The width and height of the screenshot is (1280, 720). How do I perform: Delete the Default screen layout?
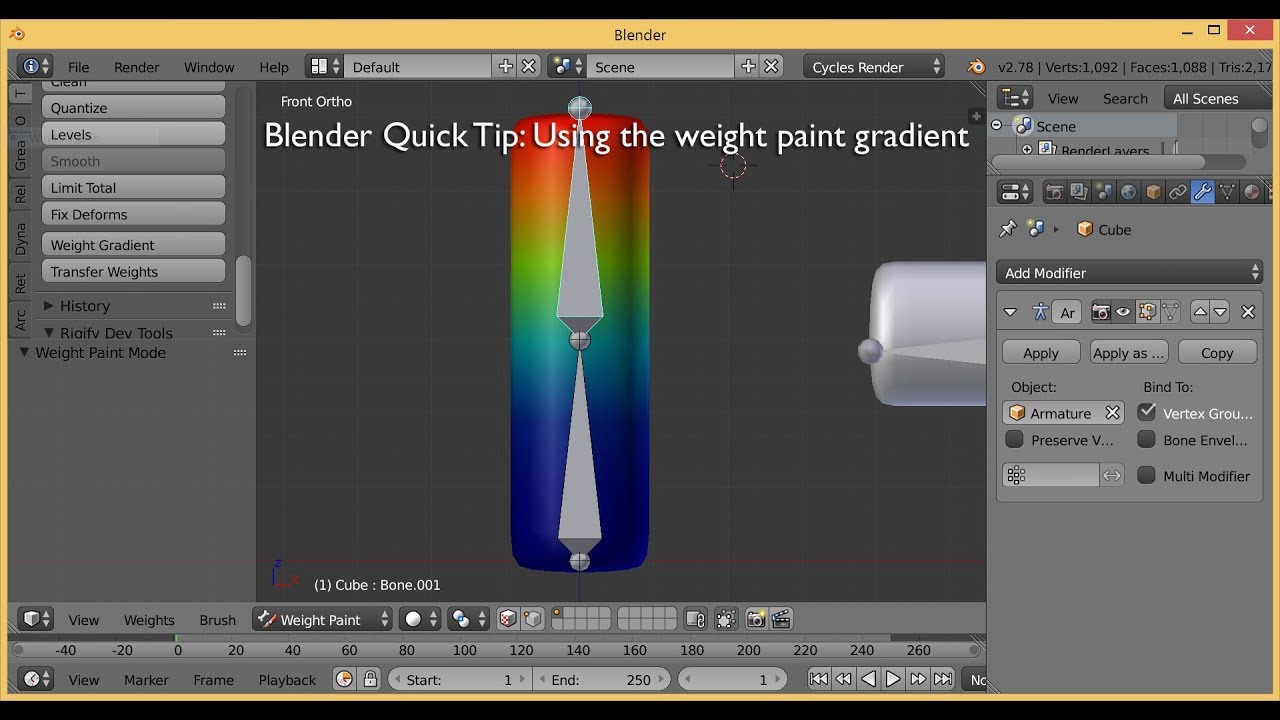529,67
